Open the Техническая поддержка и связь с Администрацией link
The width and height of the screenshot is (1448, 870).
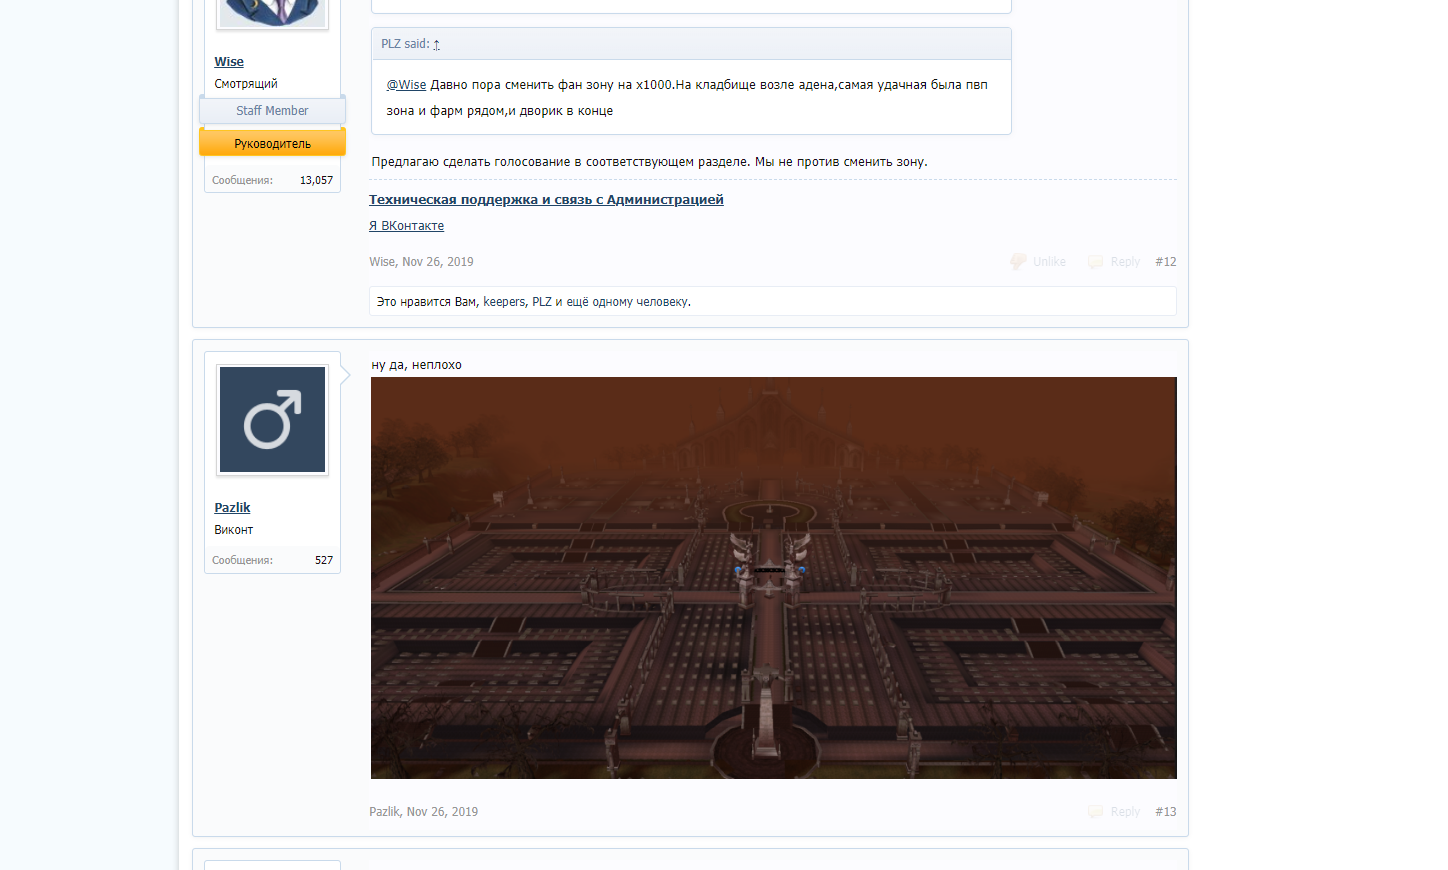point(546,200)
